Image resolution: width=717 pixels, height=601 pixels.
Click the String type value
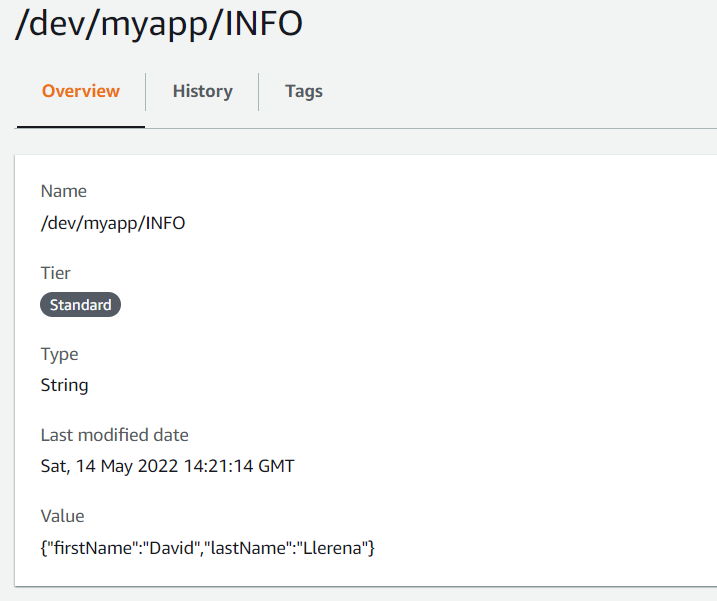[x=64, y=385]
